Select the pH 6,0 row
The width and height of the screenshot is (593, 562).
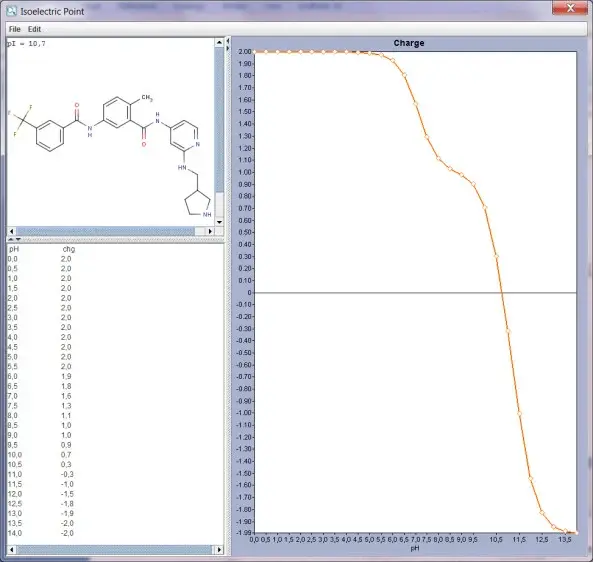click(115, 376)
